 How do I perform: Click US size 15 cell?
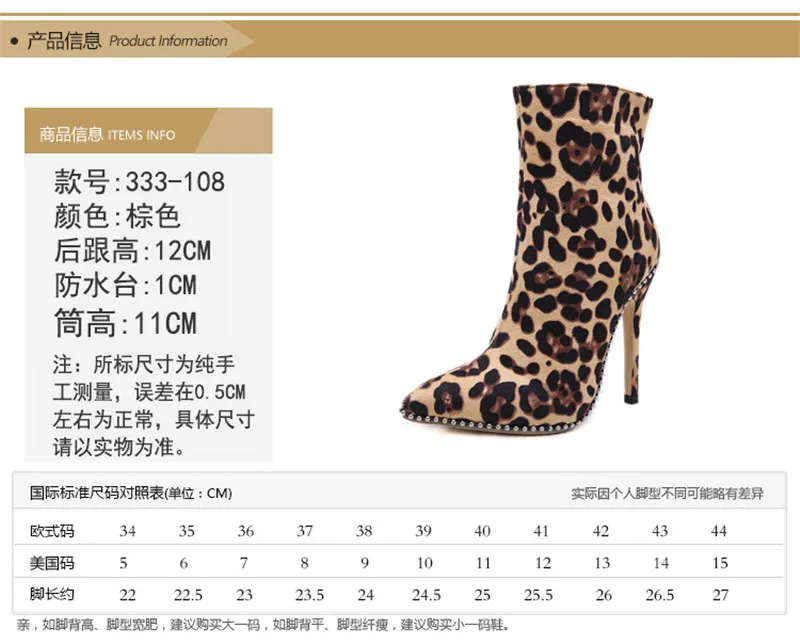point(720,563)
